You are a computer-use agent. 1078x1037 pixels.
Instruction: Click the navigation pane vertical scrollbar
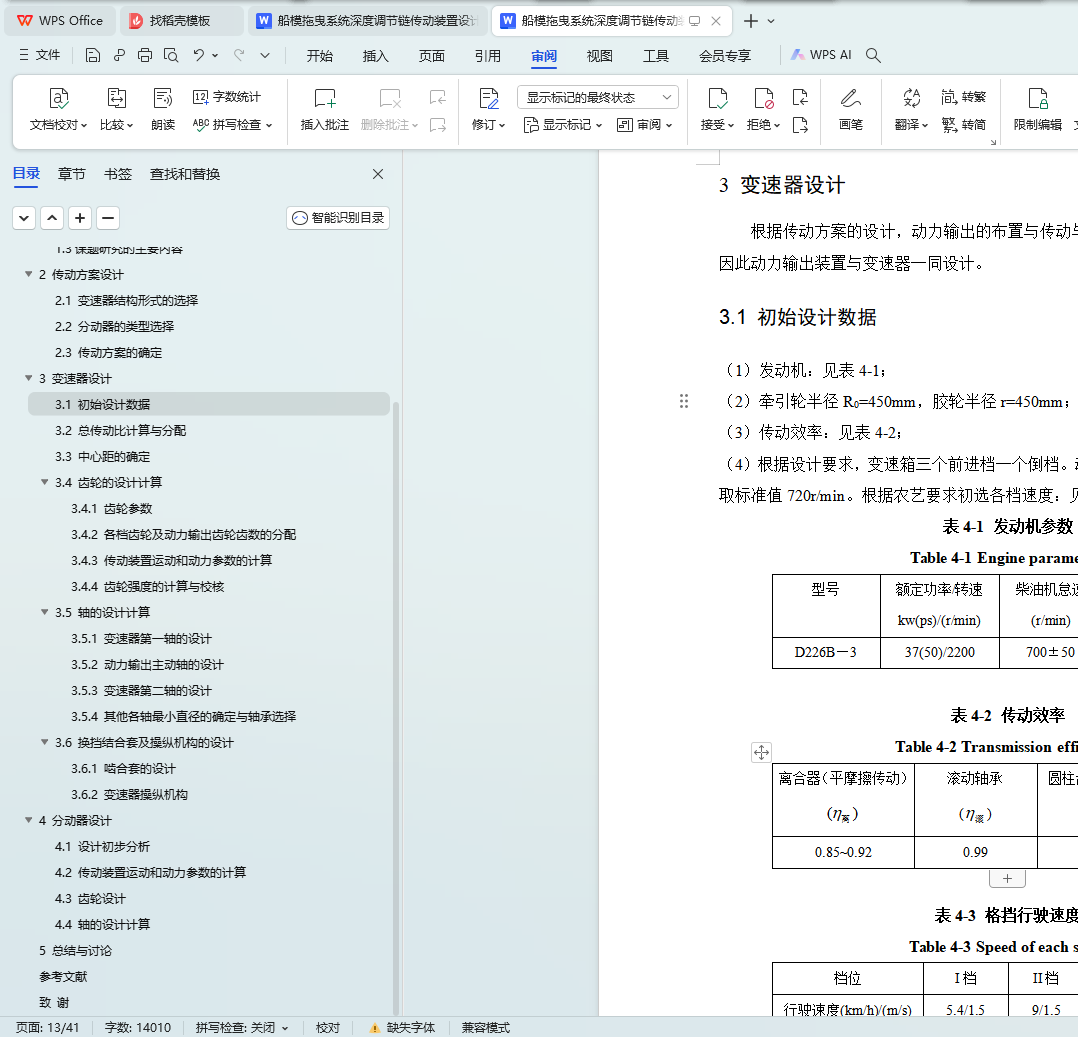pos(395,708)
